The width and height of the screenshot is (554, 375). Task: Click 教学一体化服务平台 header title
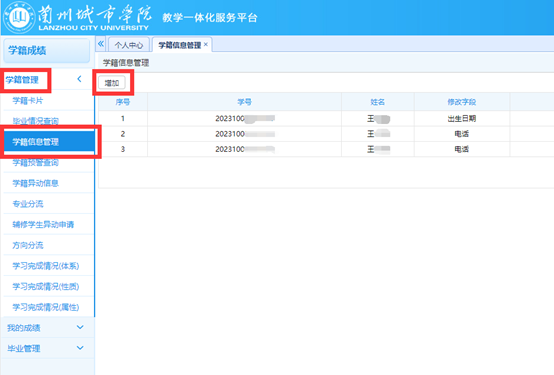pos(210,18)
